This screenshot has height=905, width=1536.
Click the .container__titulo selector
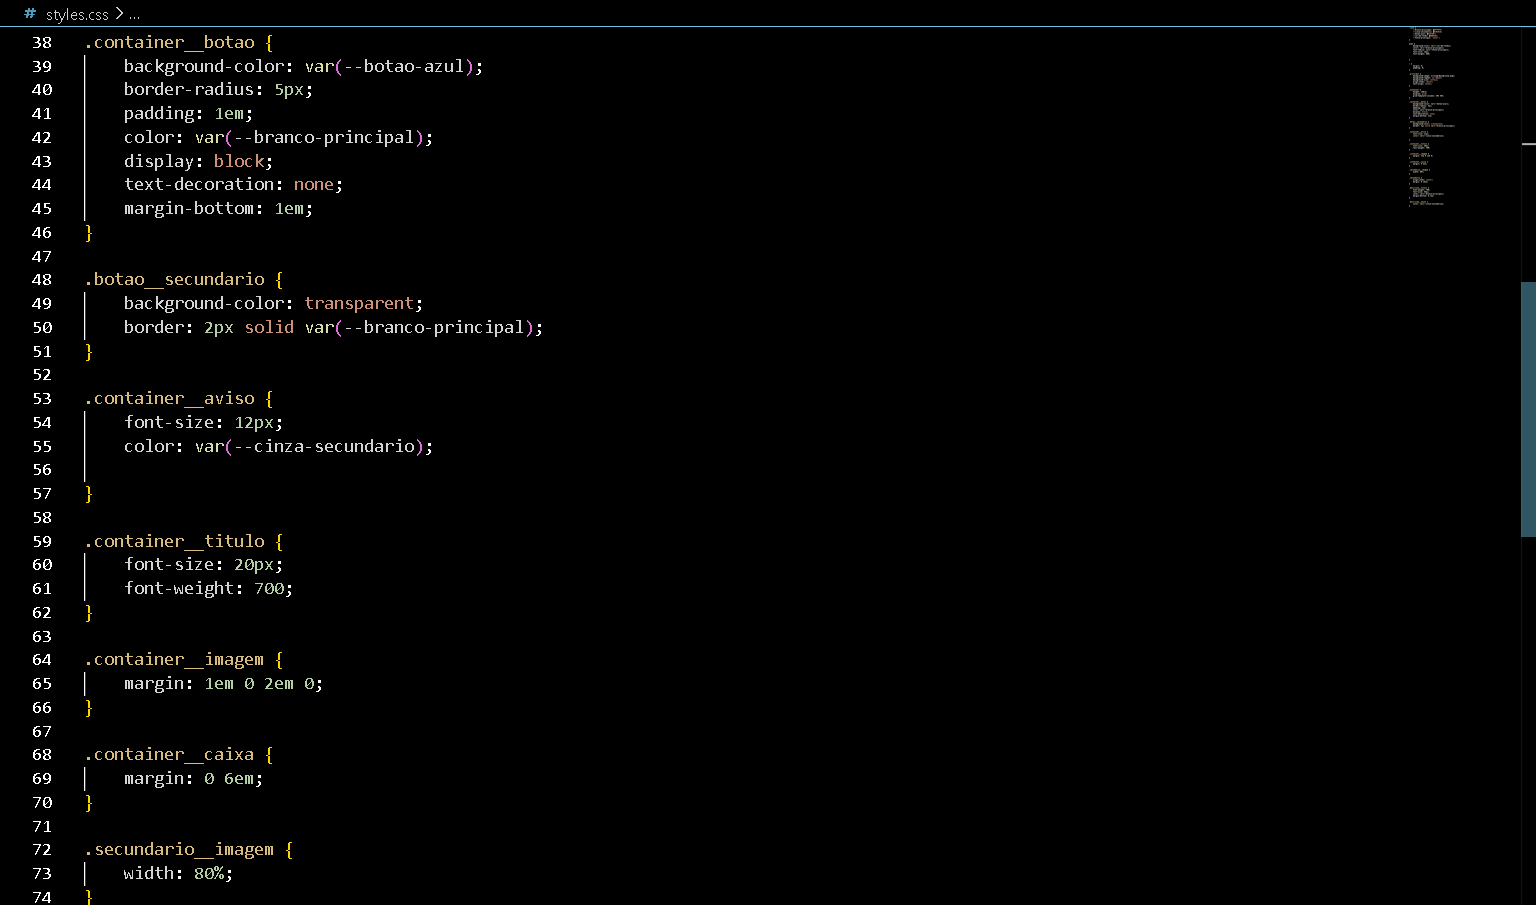pyautogui.click(x=175, y=541)
